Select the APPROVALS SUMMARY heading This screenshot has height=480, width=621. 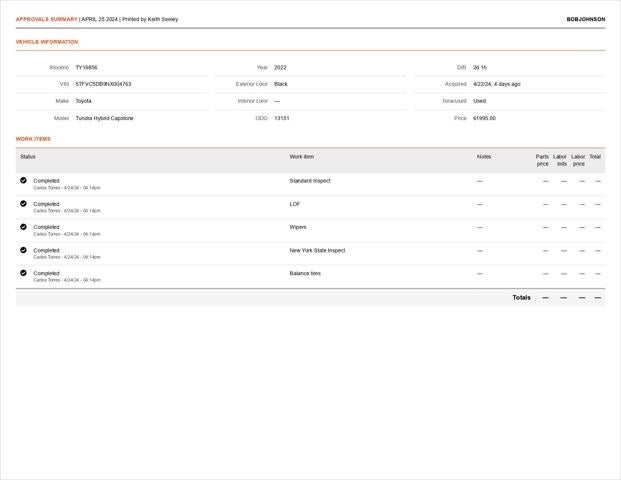(47, 19)
